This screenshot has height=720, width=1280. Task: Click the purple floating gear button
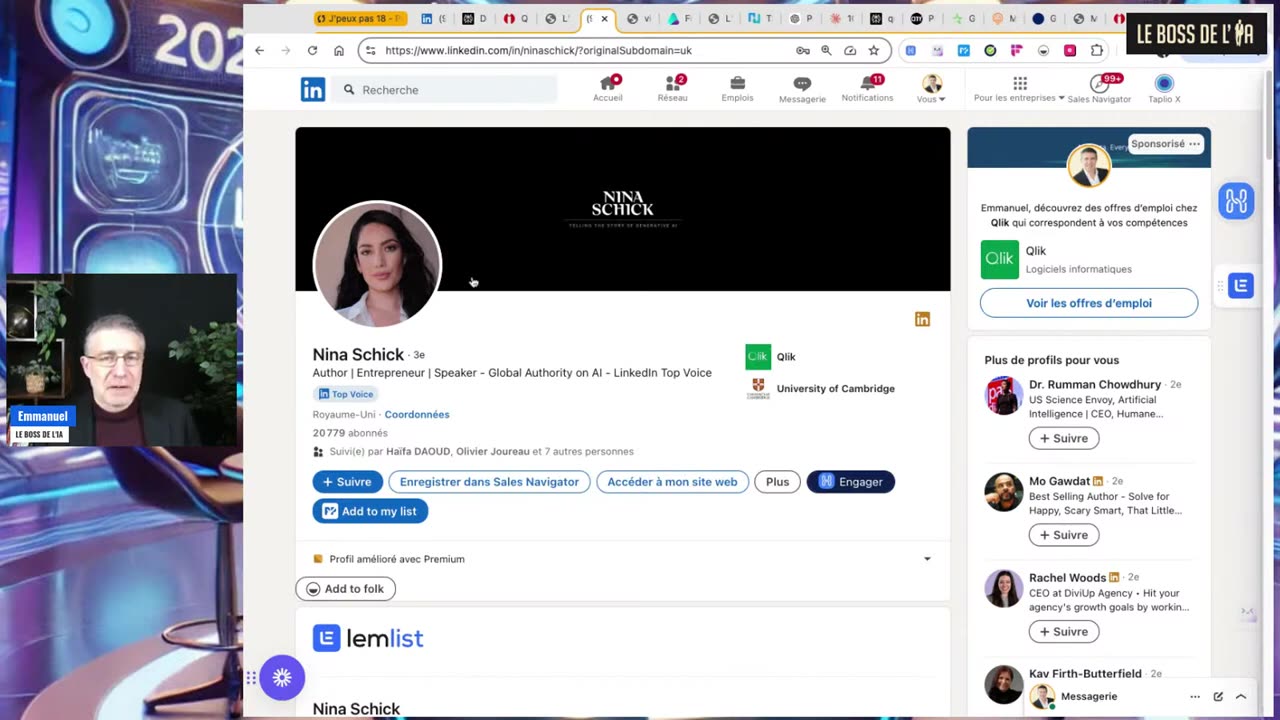tap(282, 678)
